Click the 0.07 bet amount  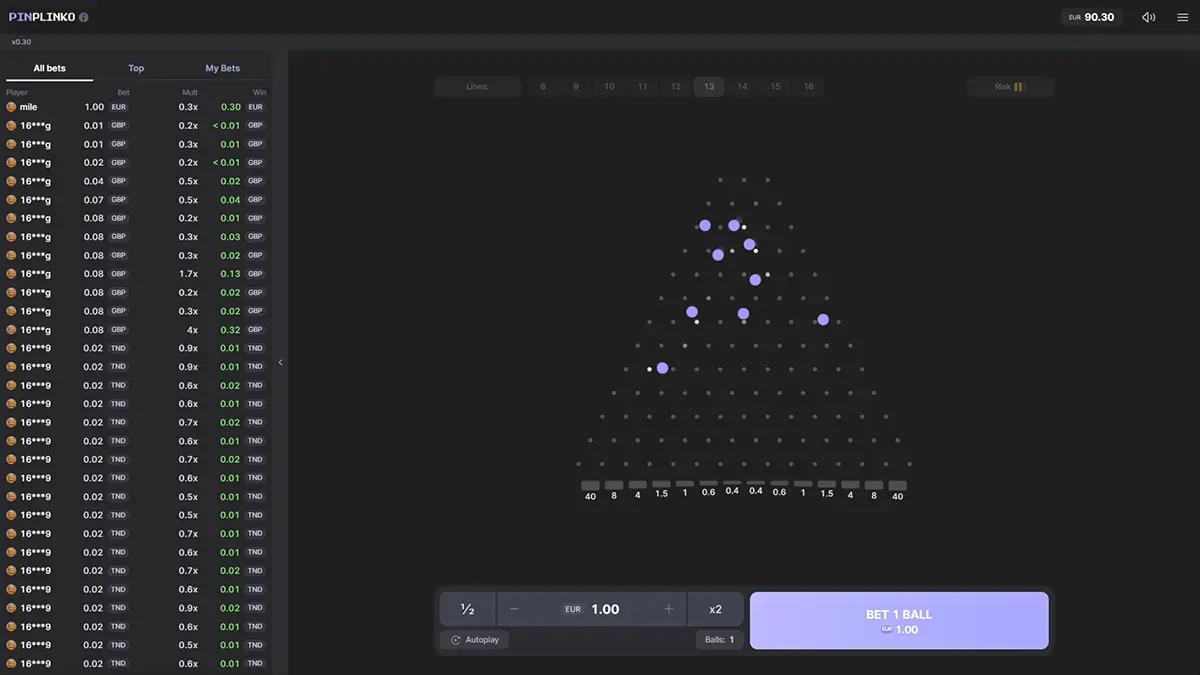click(93, 200)
